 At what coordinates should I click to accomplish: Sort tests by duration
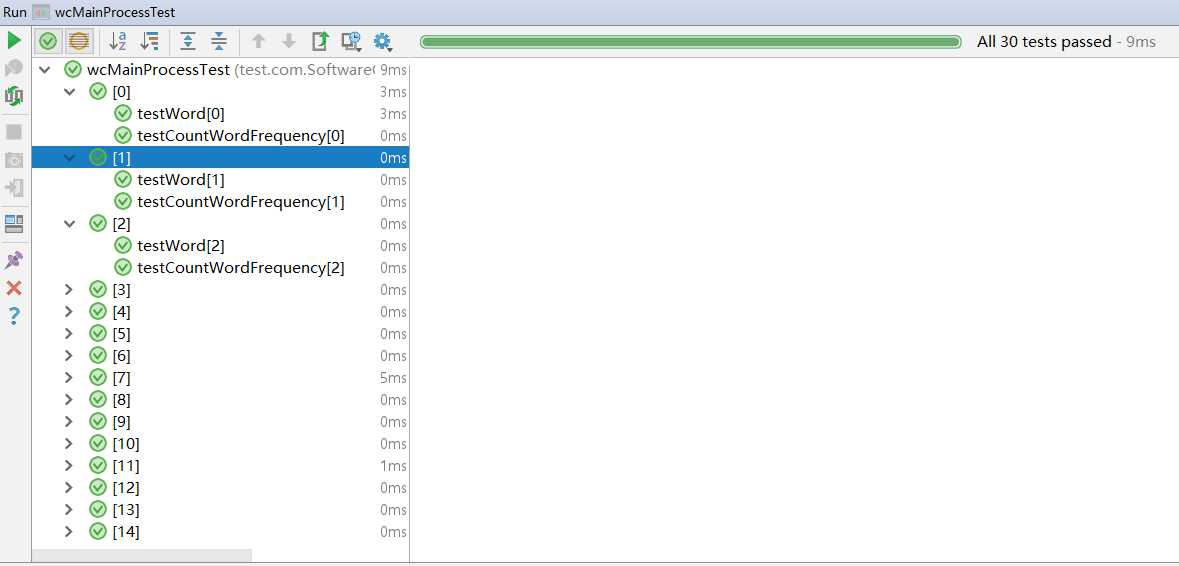(x=150, y=41)
